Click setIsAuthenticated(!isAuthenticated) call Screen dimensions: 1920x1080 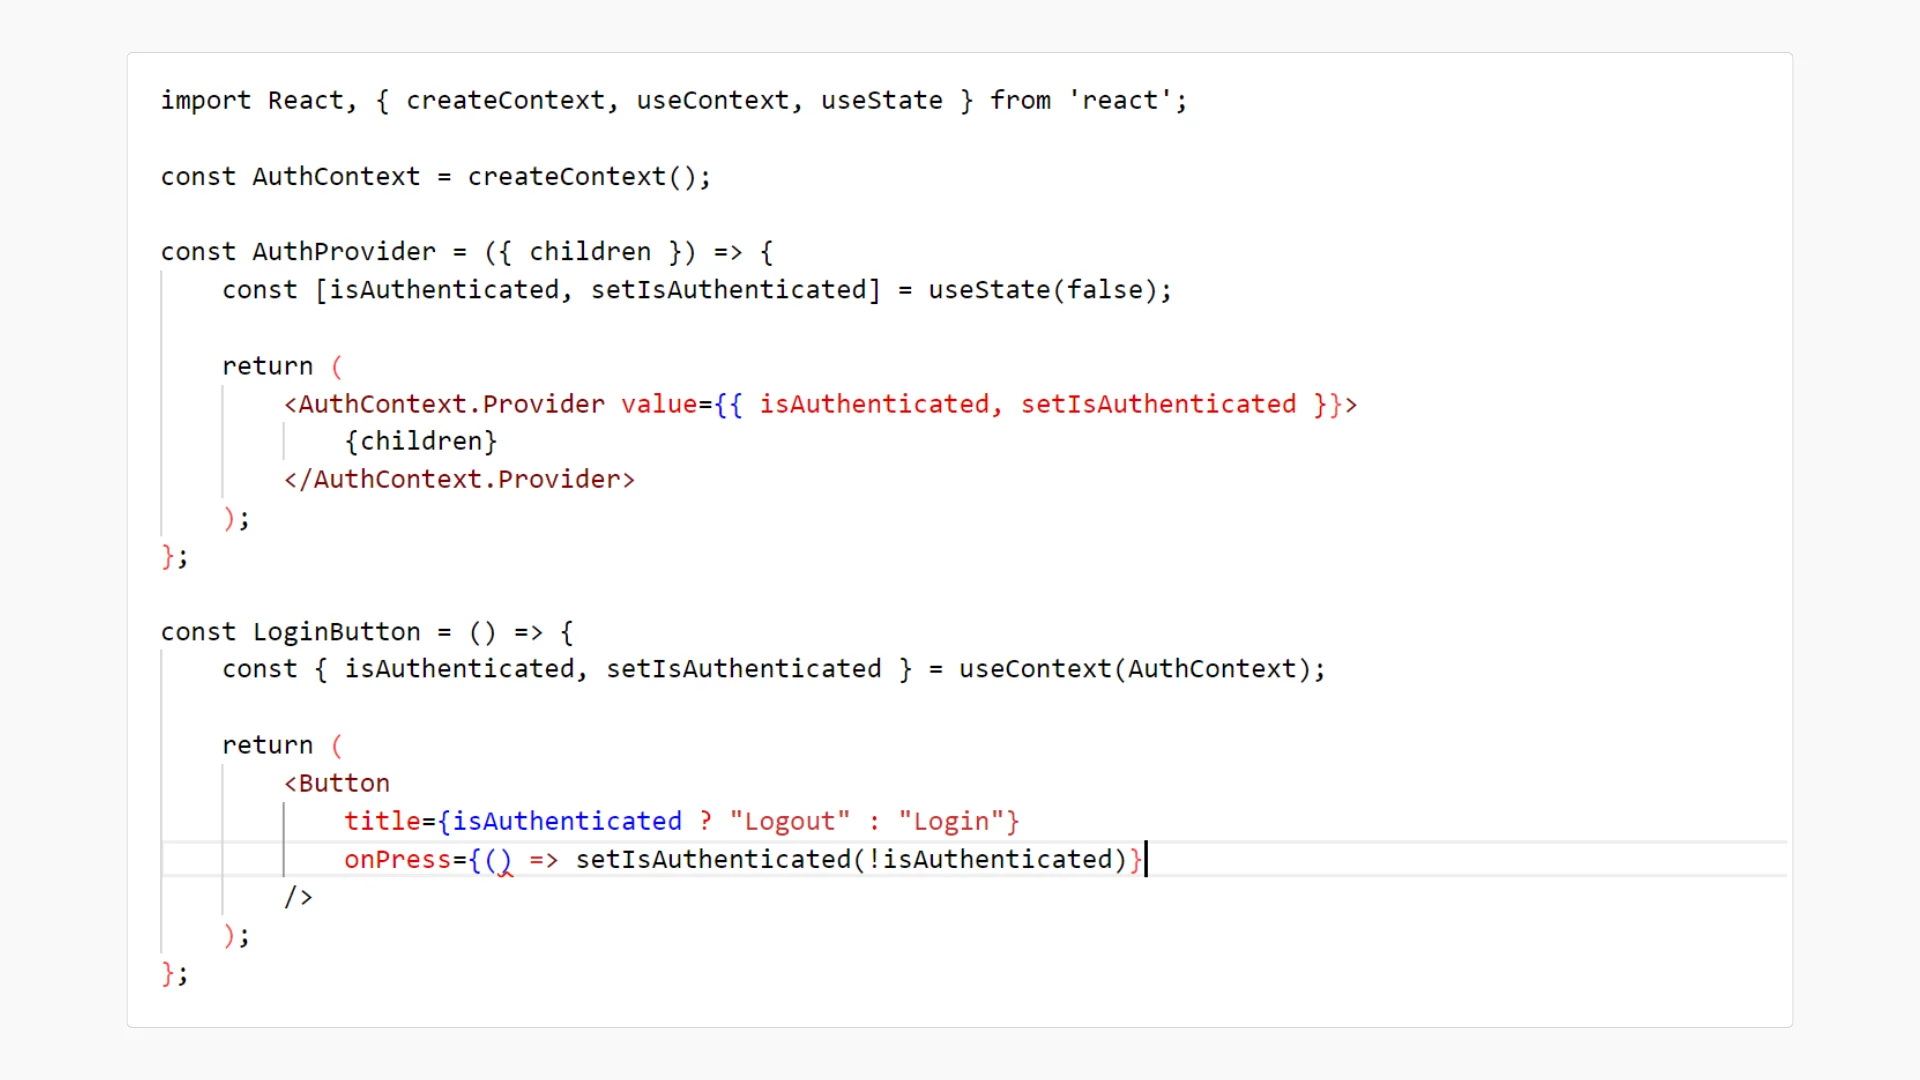(851, 860)
